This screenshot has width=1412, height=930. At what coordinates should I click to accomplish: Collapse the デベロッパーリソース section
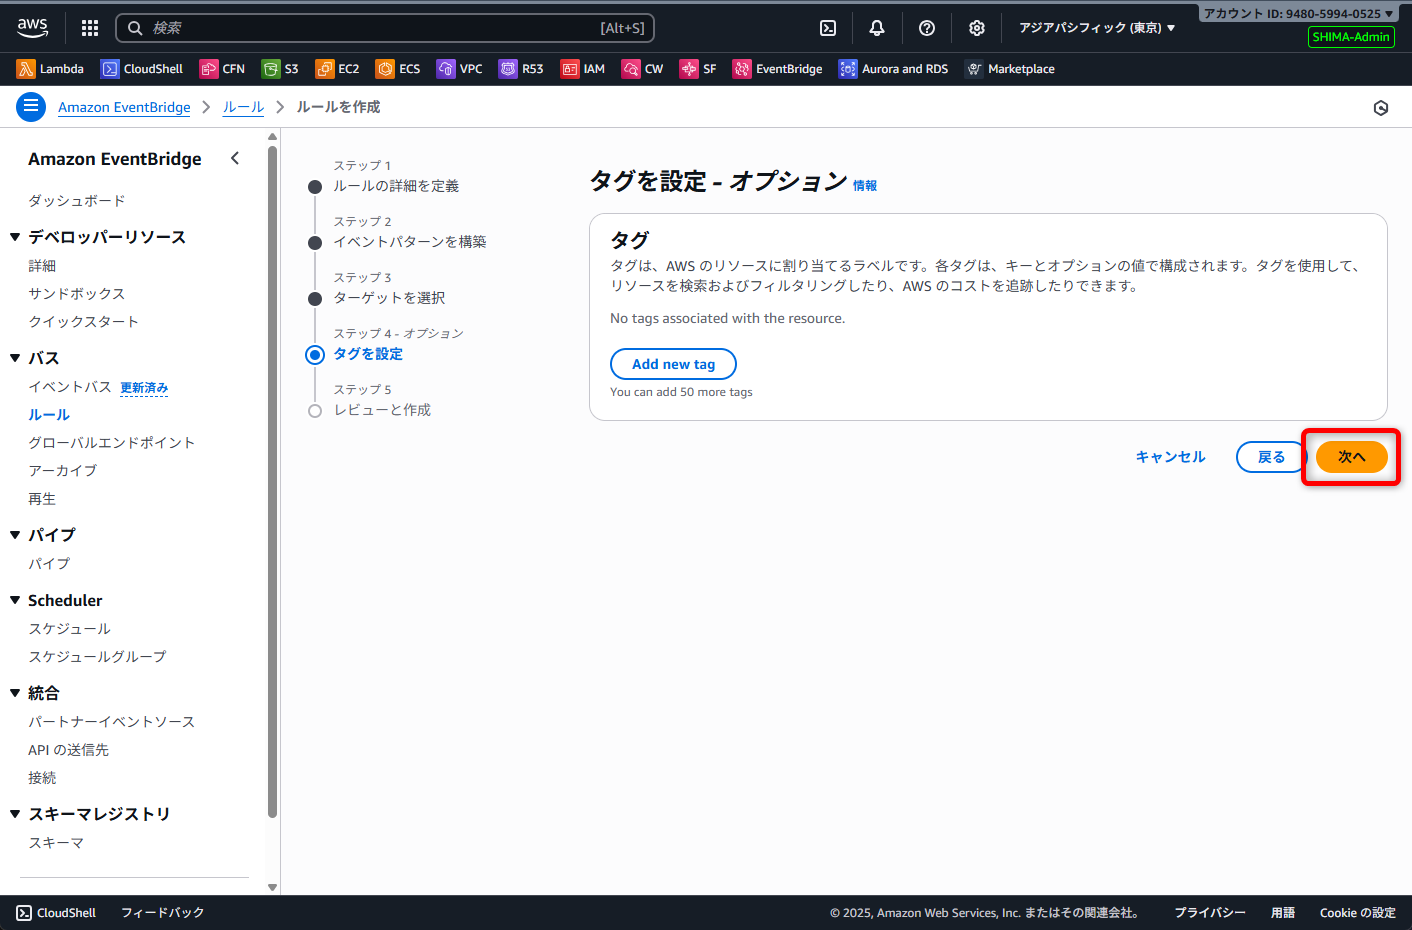pos(15,237)
